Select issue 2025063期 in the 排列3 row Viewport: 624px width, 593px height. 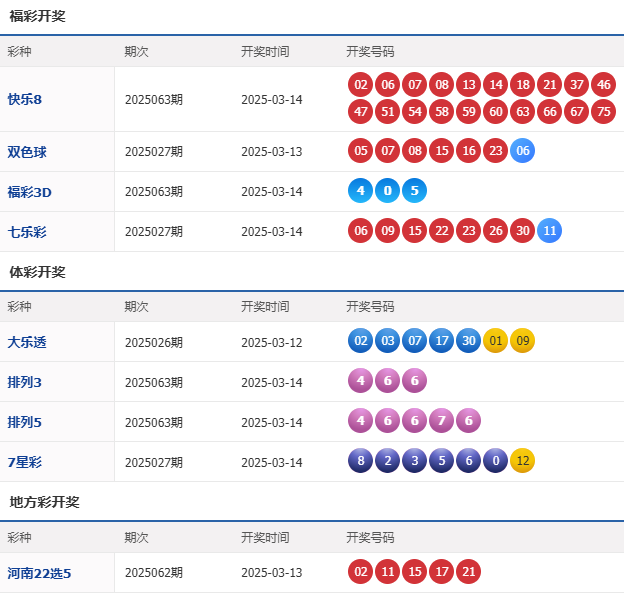pyautogui.click(x=154, y=382)
